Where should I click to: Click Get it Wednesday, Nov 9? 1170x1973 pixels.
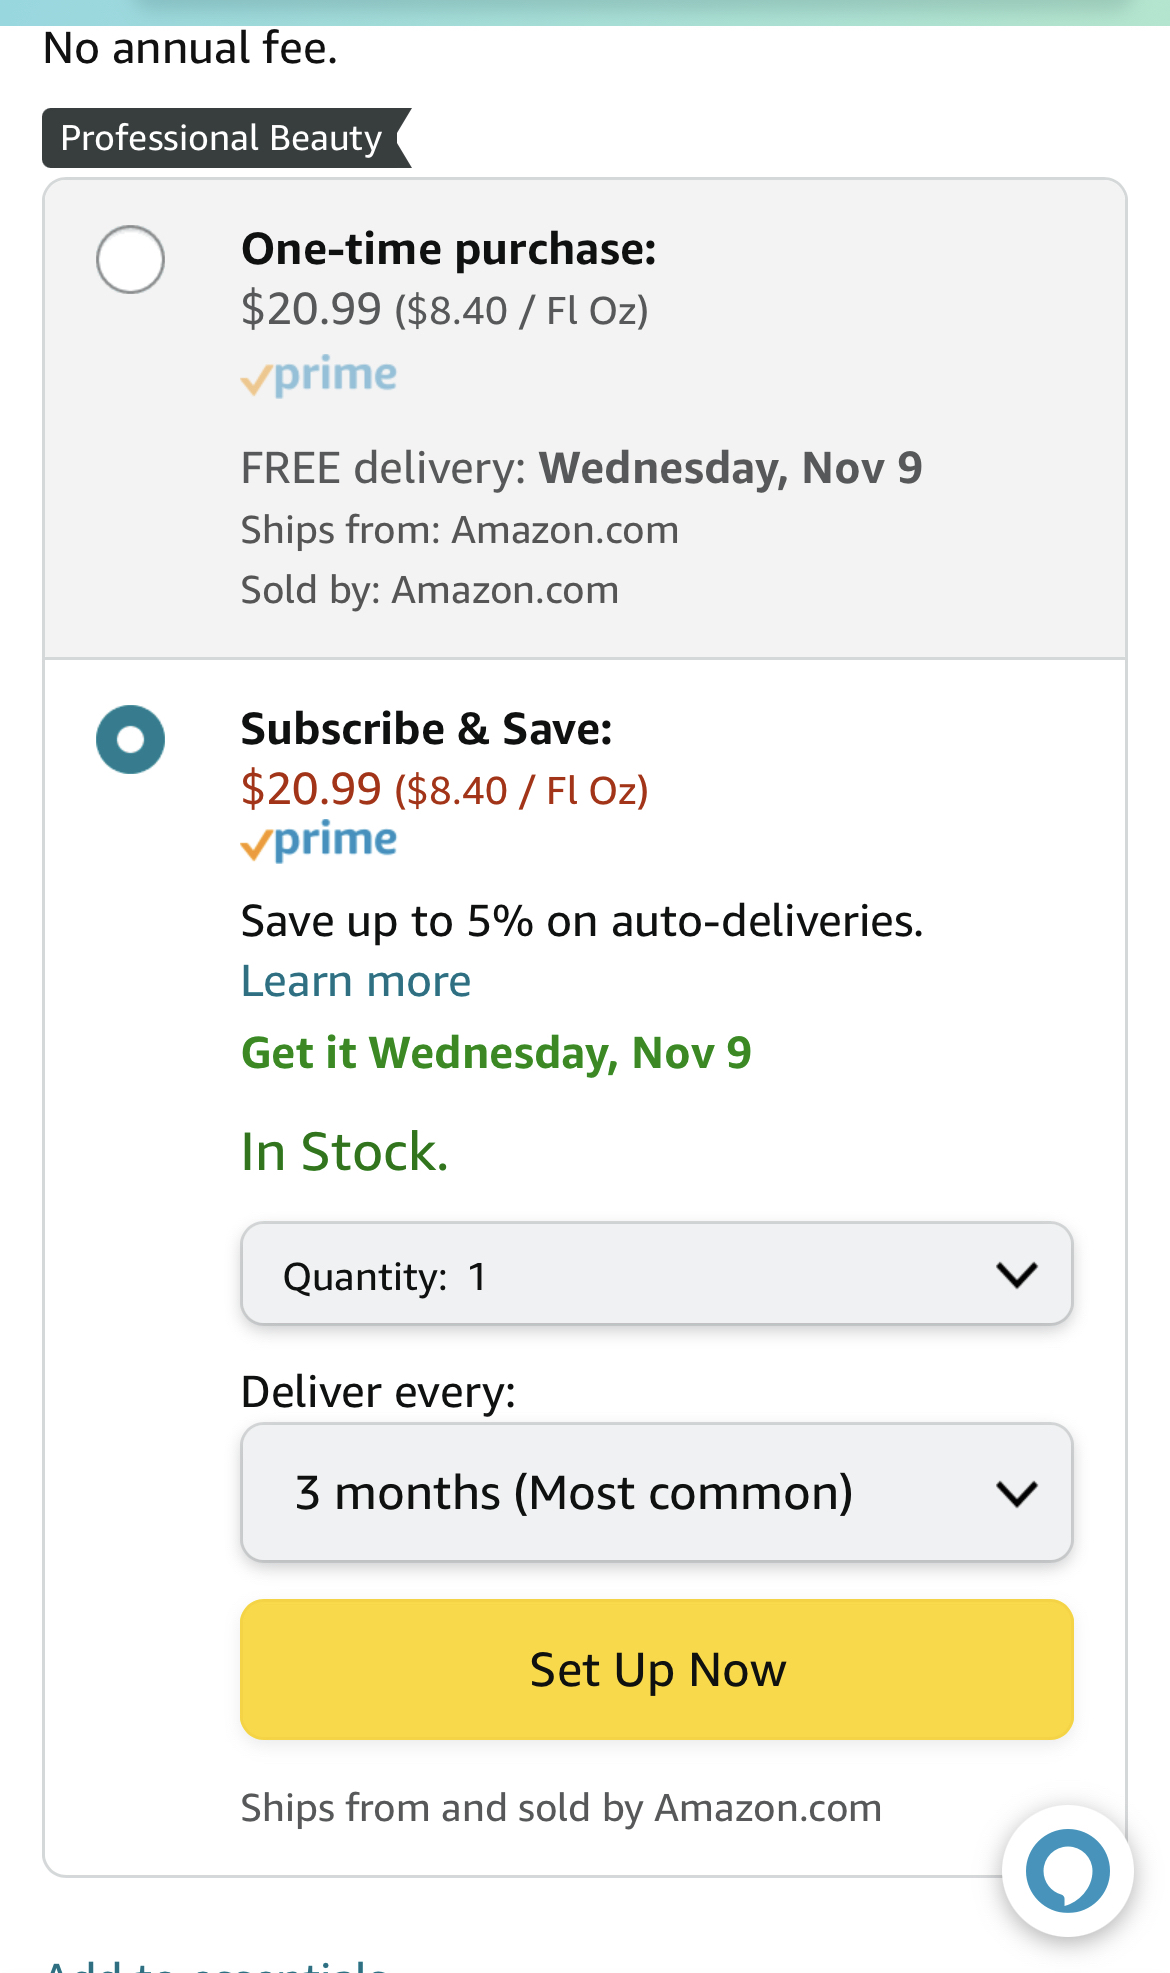pyautogui.click(x=496, y=1053)
